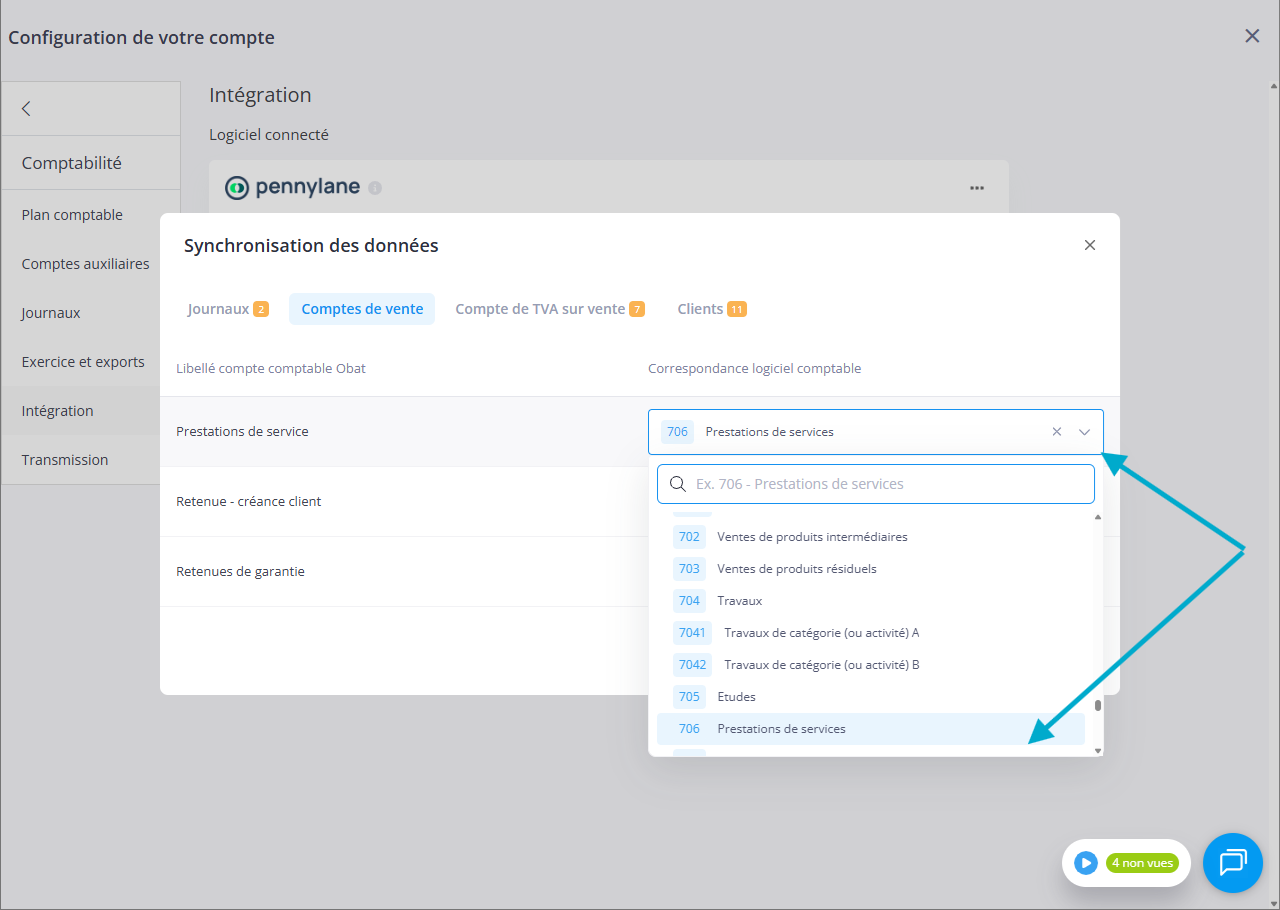Go back using the sidebar arrow

pos(27,109)
